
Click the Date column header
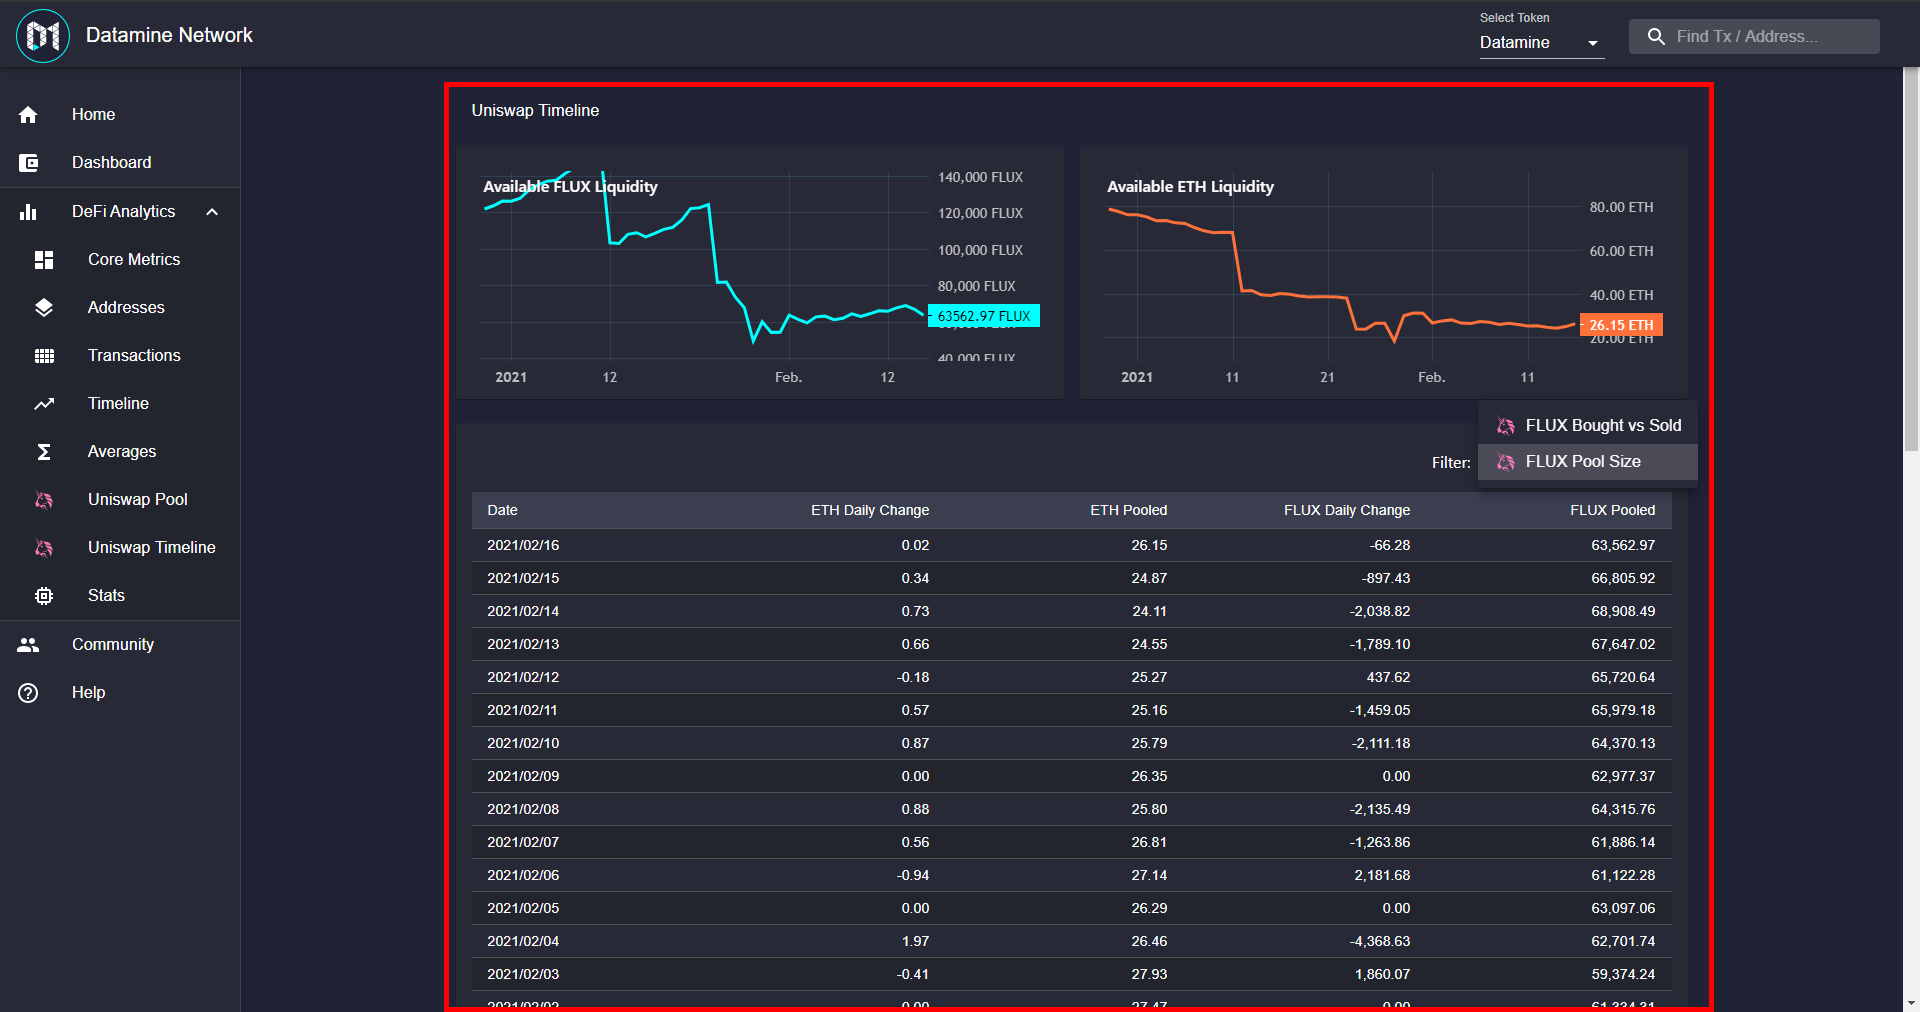coord(502,510)
